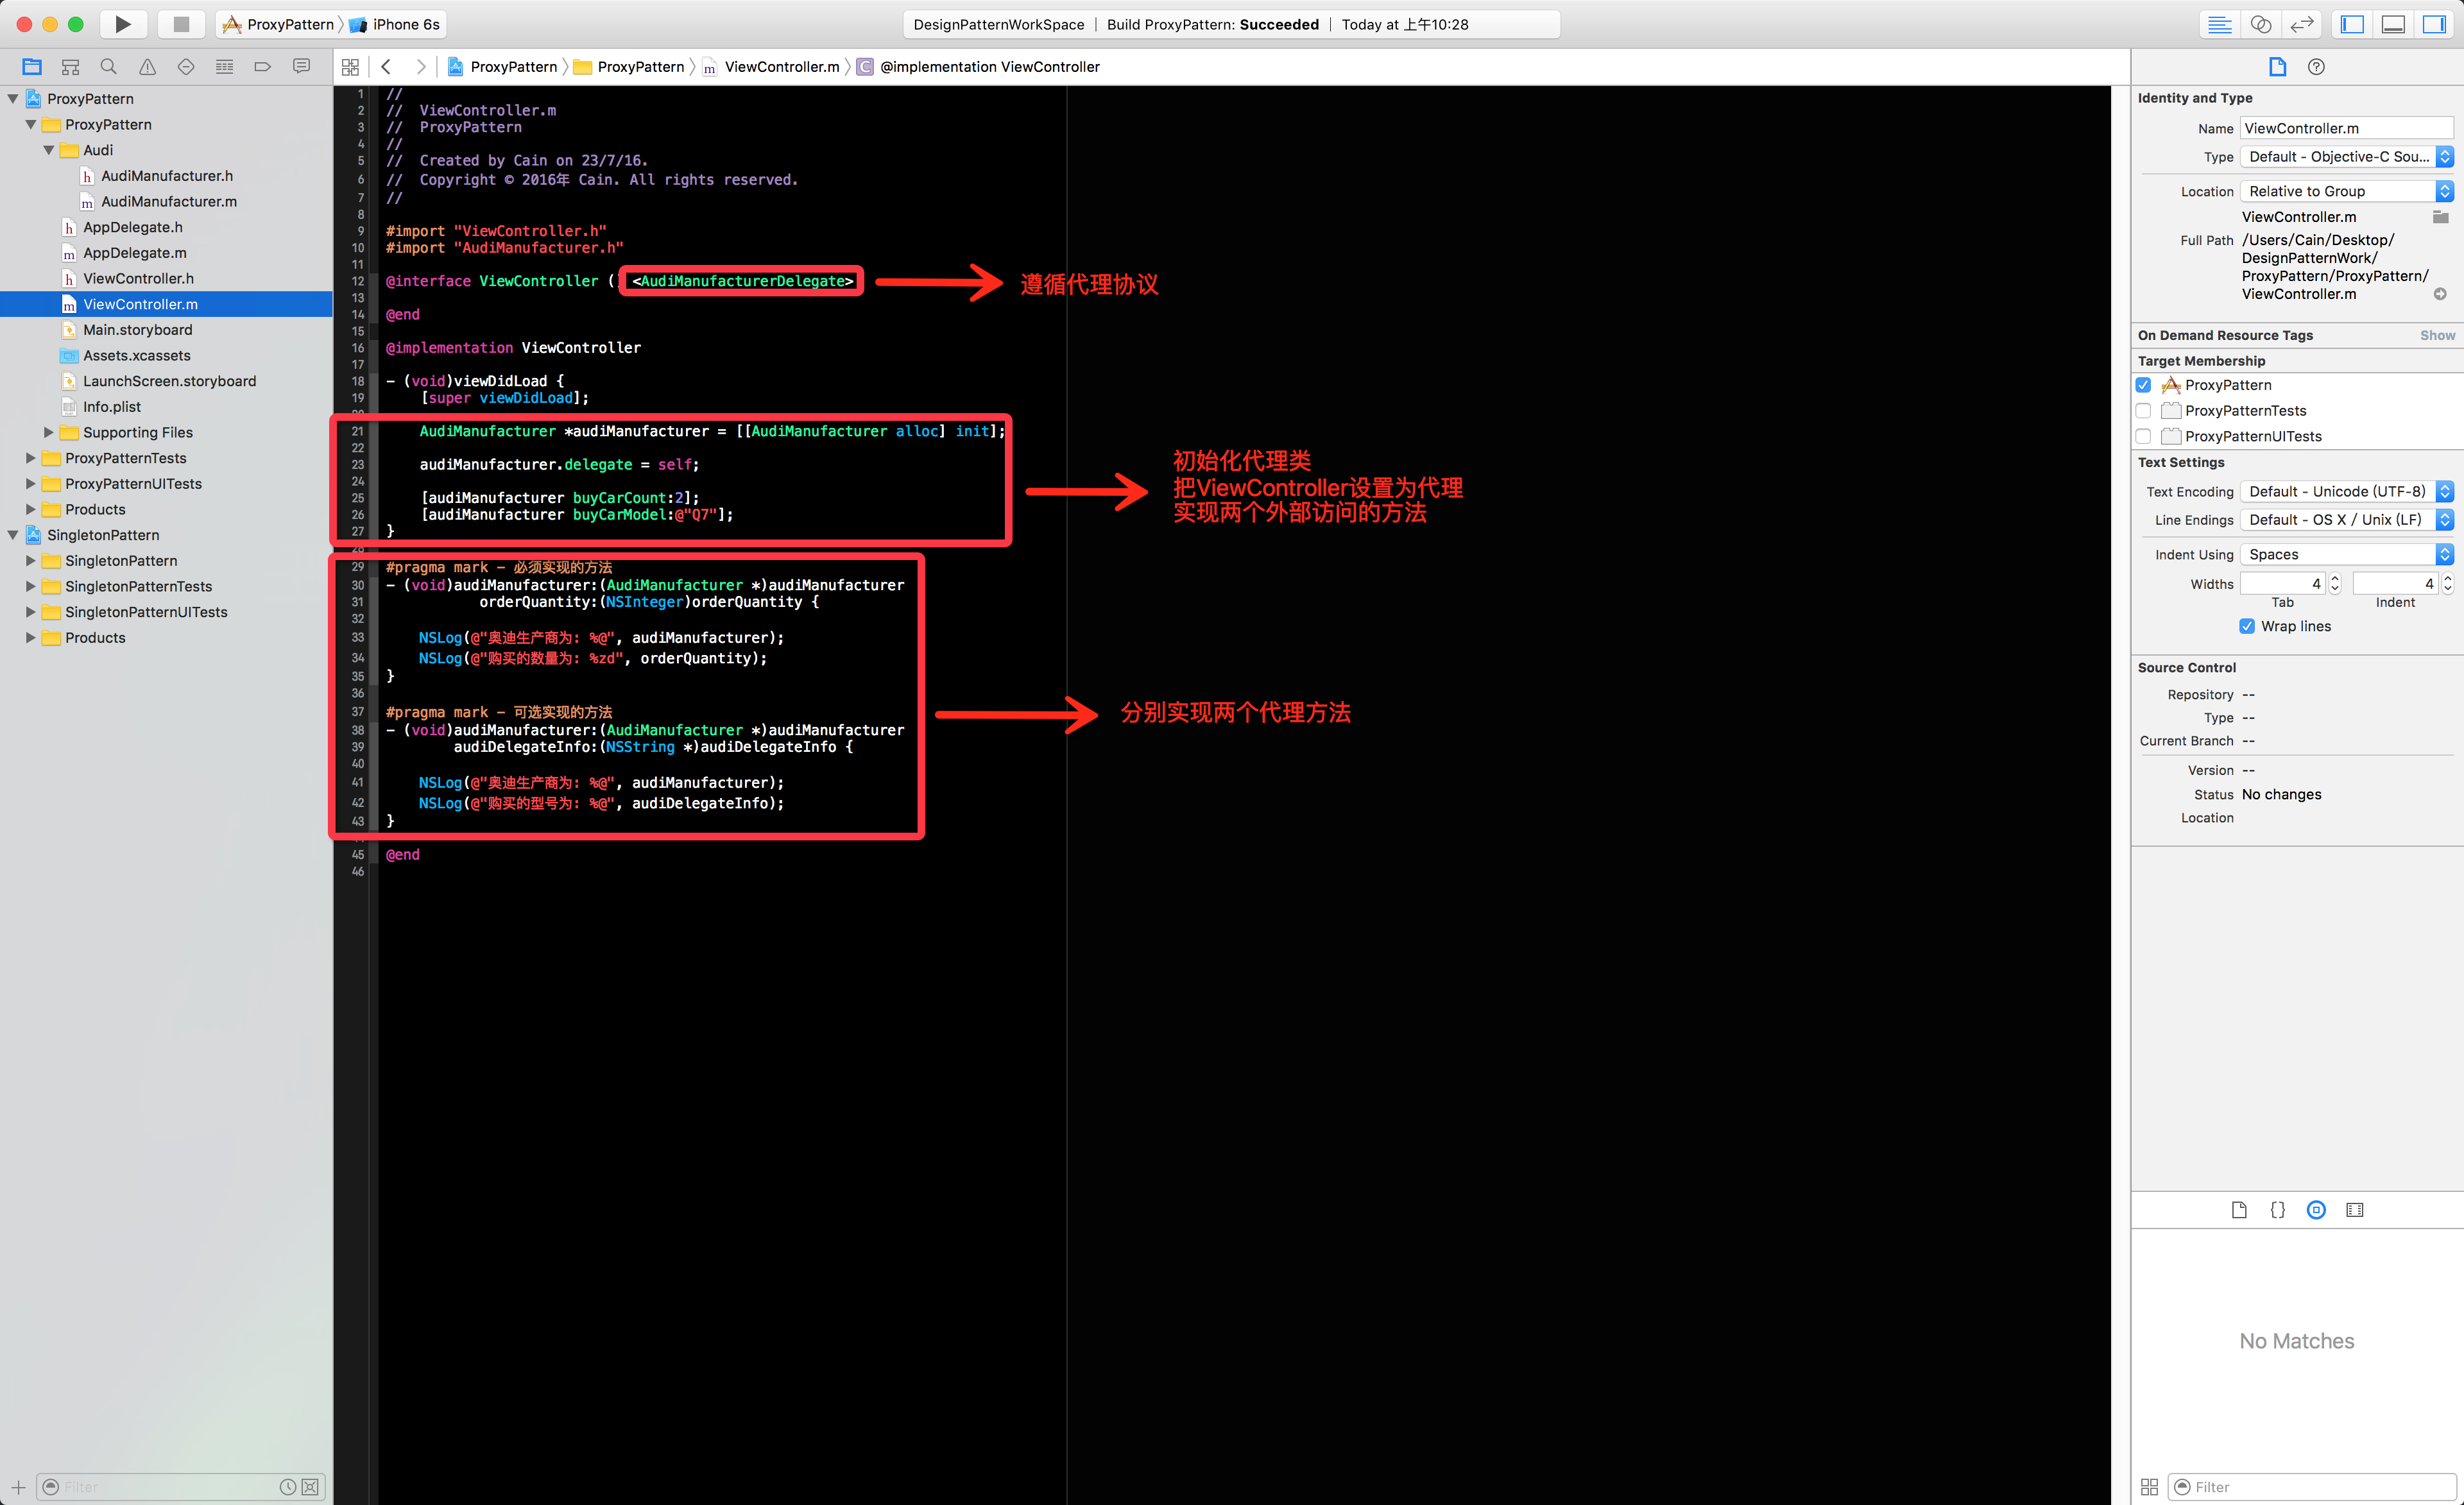
Task: Click the ViewController.m breadcrumb item
Action: (x=781, y=67)
